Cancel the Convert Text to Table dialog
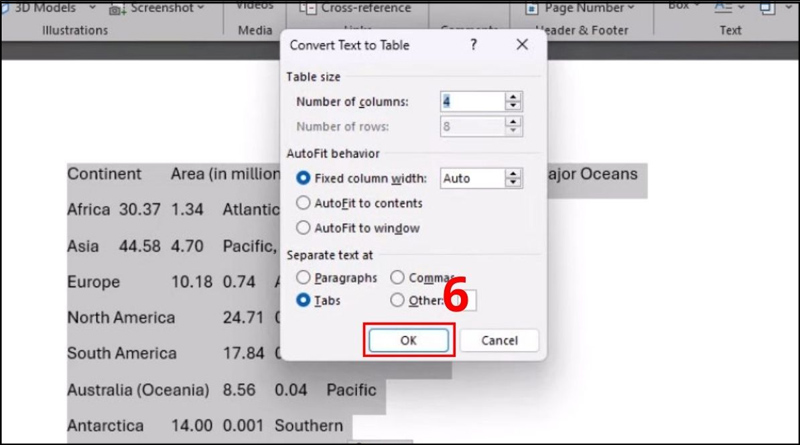Viewport: 800px width, 445px height. point(499,340)
